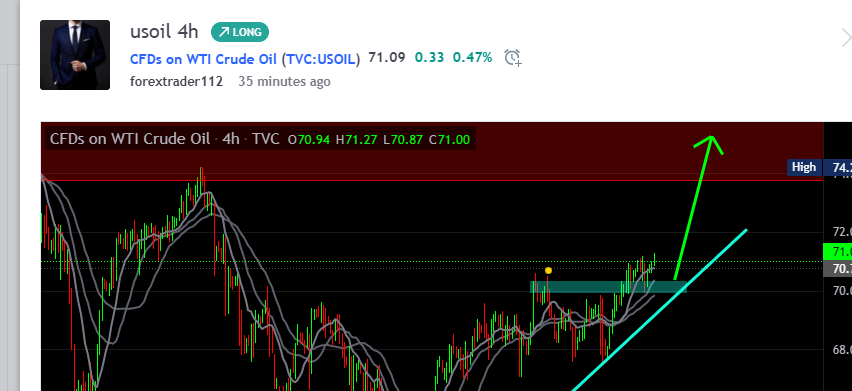
Task: Click the forextrader112 profile avatar
Action: point(75,55)
